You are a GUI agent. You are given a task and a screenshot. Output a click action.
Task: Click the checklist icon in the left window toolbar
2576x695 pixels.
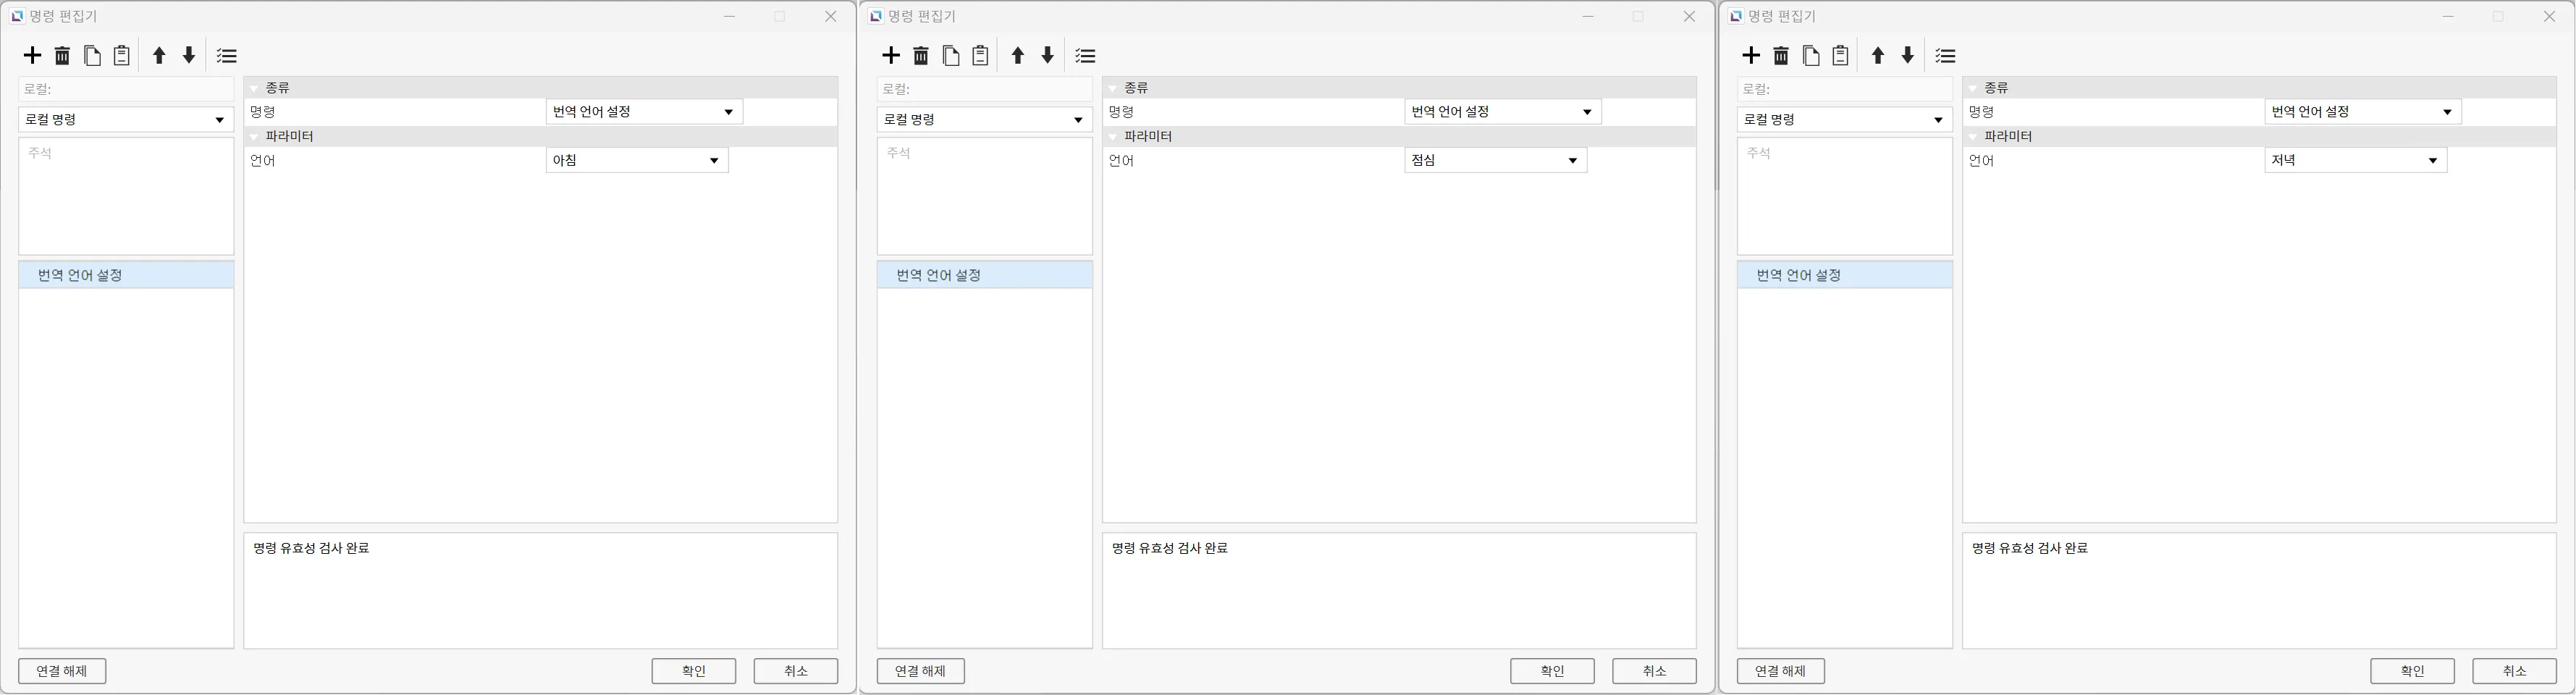click(227, 56)
